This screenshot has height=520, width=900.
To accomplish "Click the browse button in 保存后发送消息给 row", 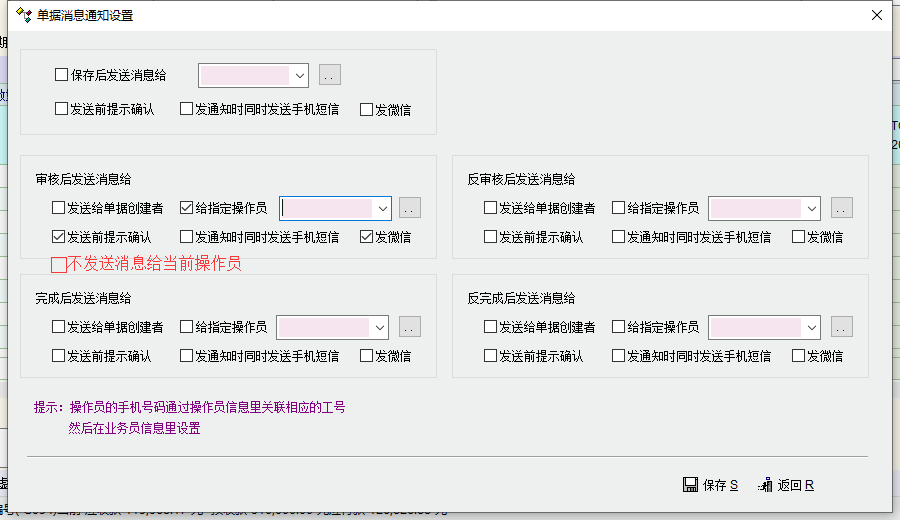I will 330,75.
